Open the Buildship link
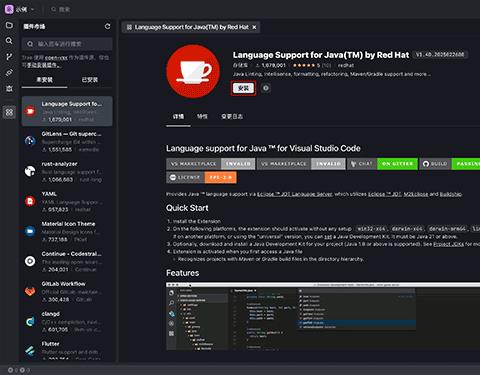Viewport: 480px width, 375px height. [451, 194]
